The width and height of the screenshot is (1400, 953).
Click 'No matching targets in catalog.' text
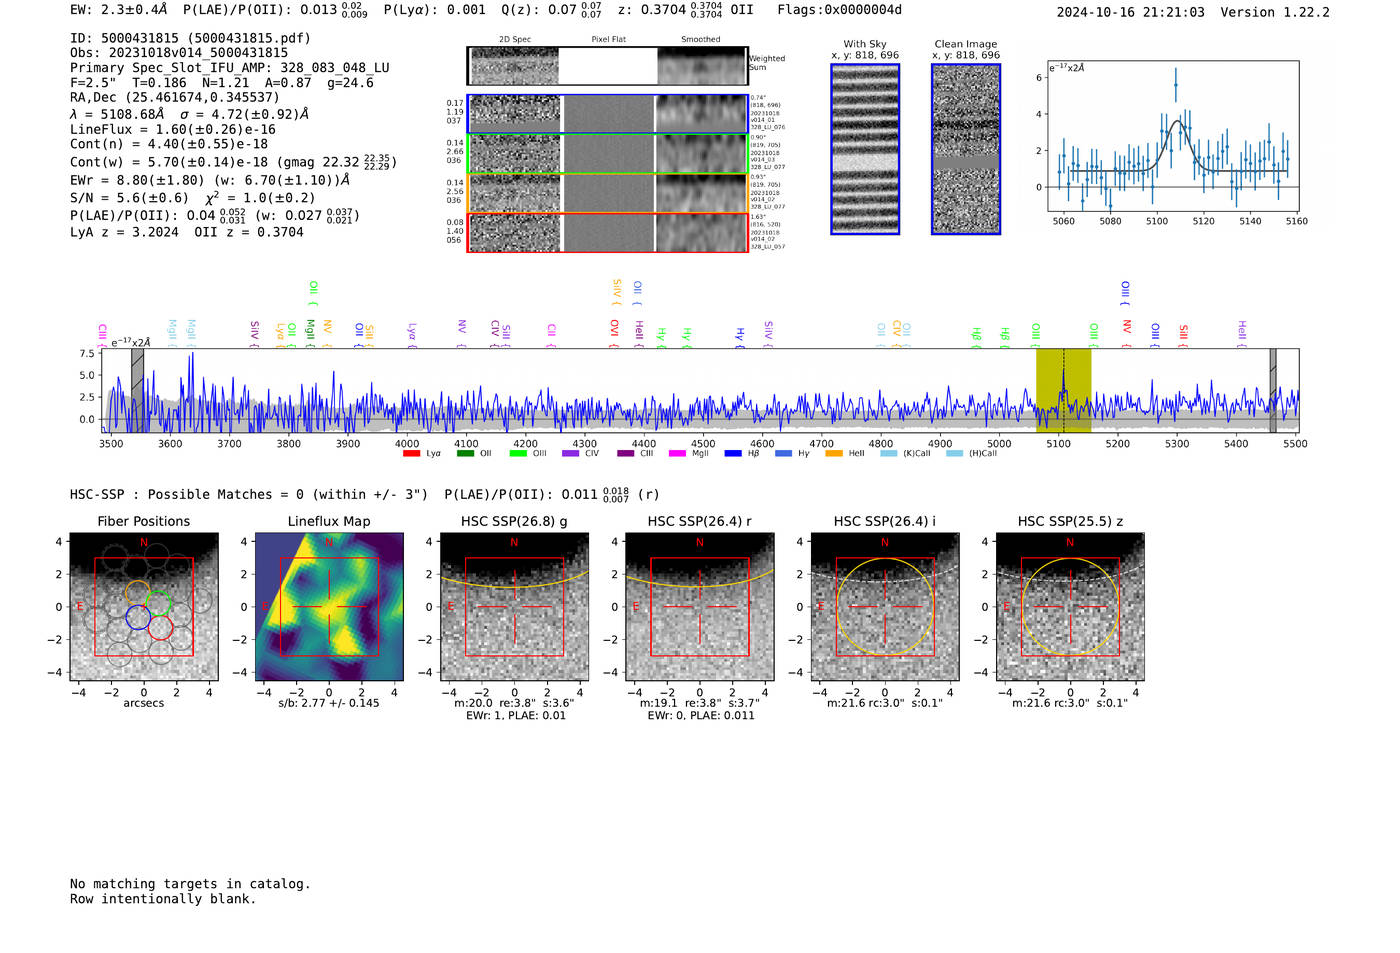190,884
